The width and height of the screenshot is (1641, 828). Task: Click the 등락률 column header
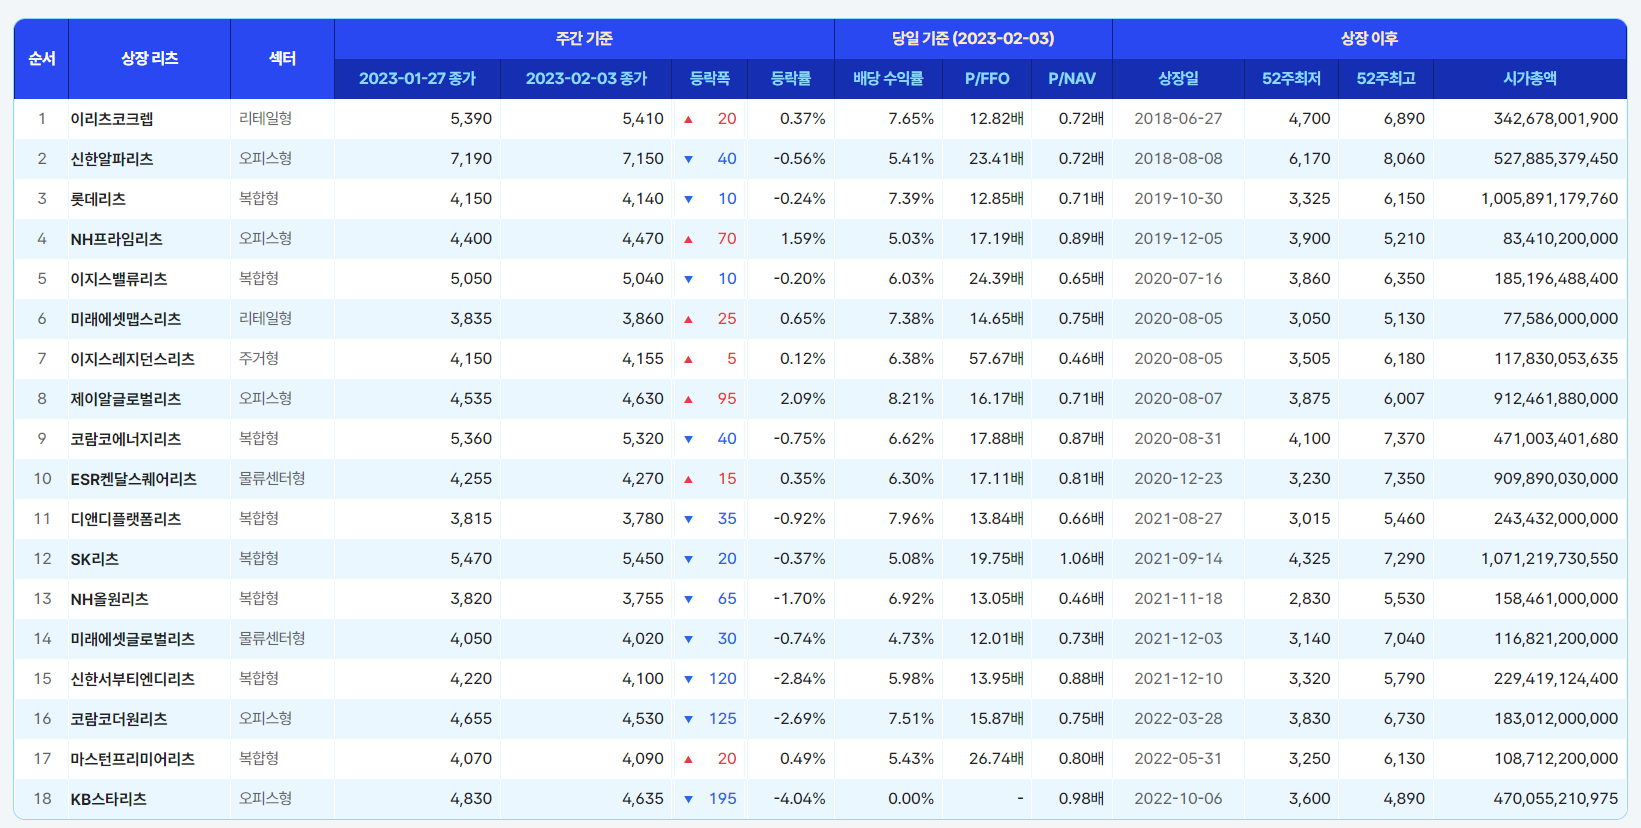point(791,79)
